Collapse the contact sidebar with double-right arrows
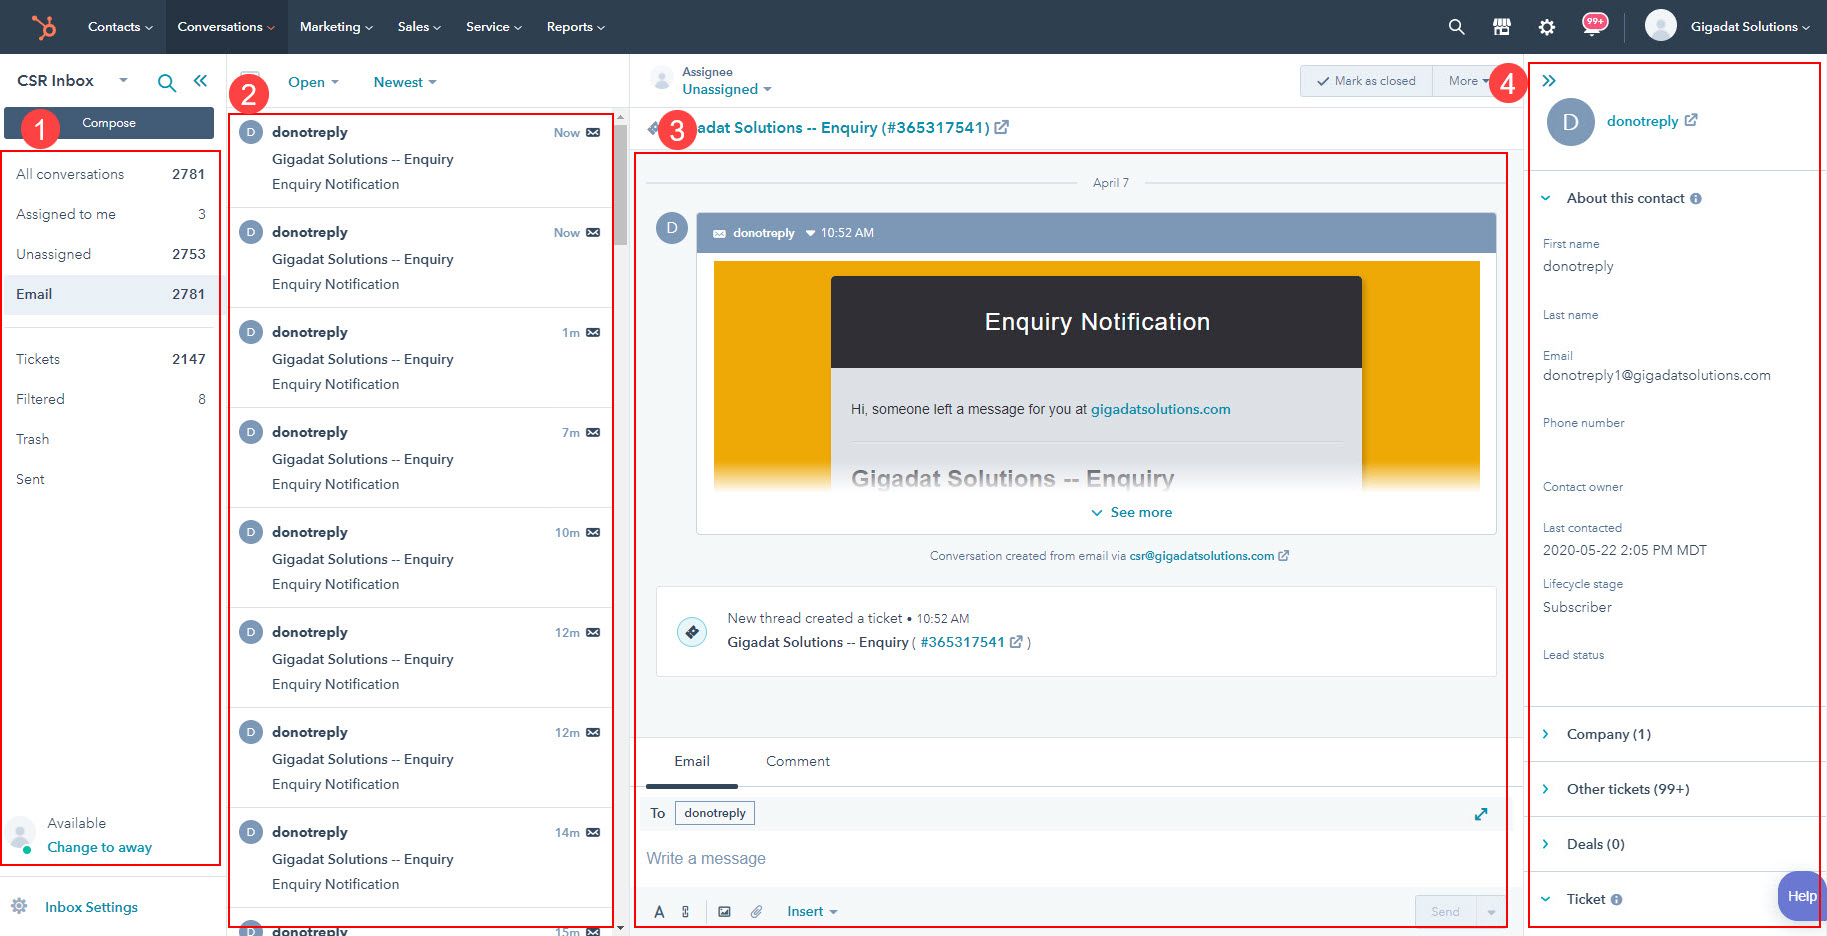The width and height of the screenshot is (1827, 936). click(1549, 81)
